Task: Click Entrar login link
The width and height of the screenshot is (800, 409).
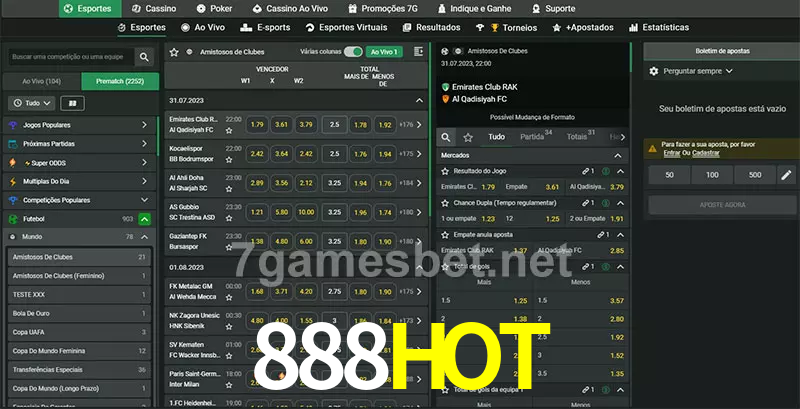Action: (x=671, y=153)
